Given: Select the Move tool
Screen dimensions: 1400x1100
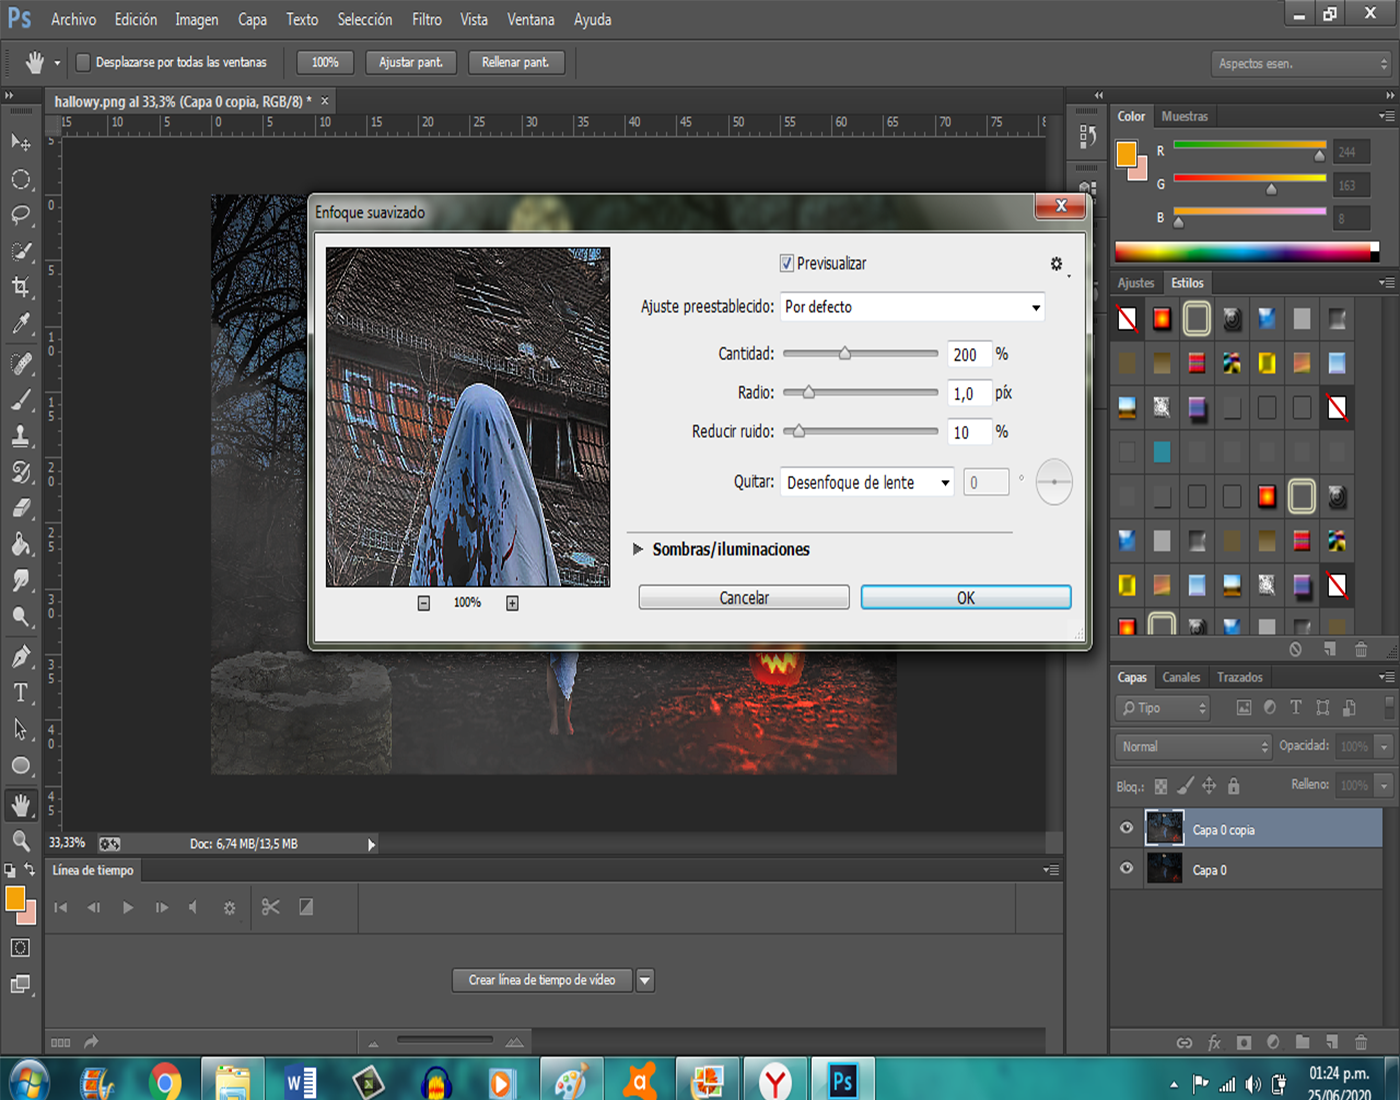Looking at the screenshot, I should pos(21,142).
